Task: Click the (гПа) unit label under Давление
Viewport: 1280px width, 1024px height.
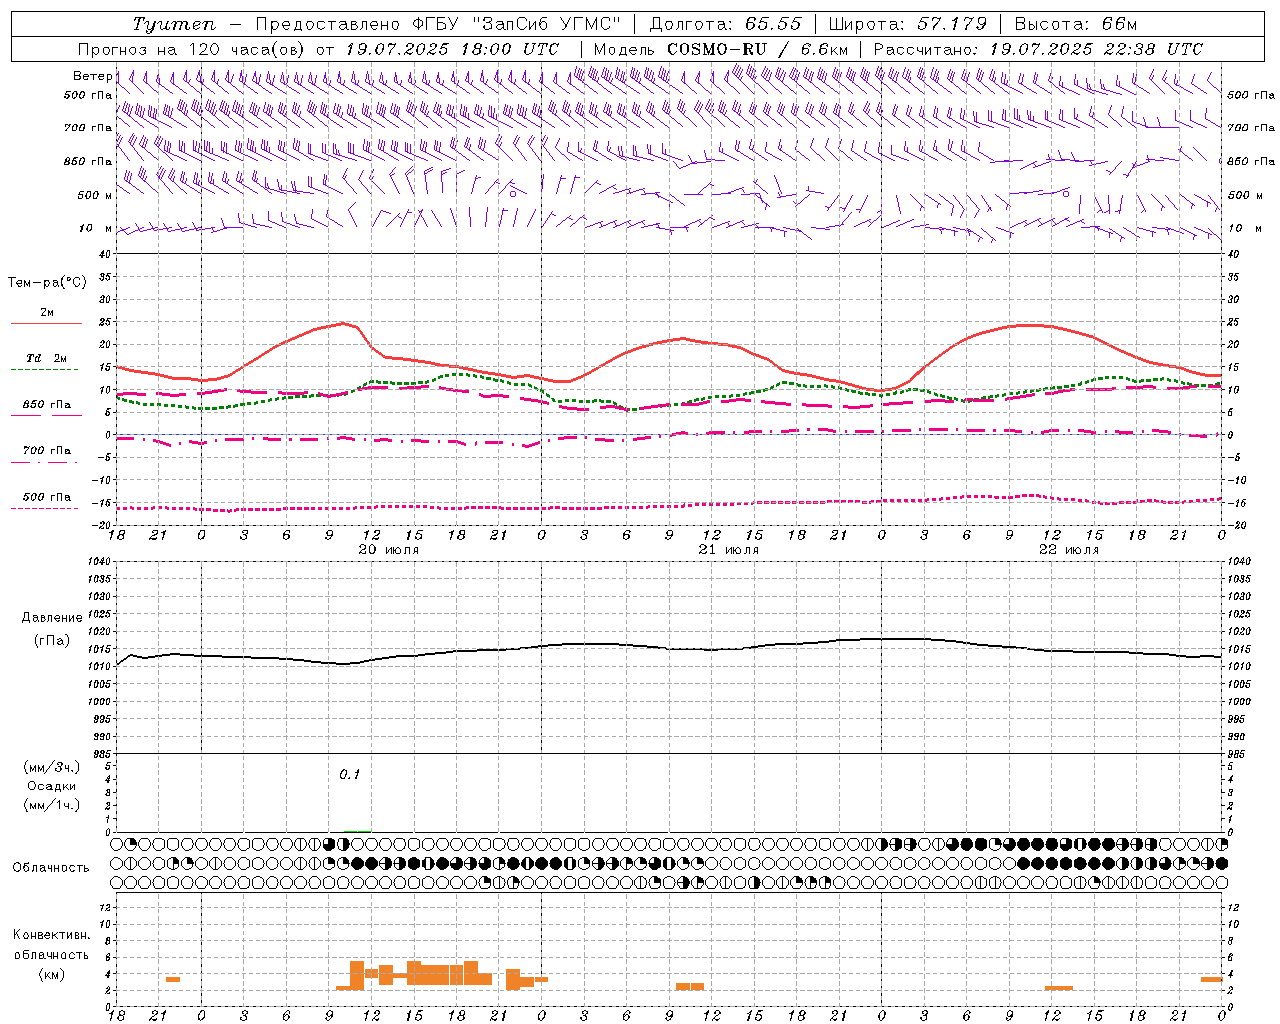Action: pos(51,640)
